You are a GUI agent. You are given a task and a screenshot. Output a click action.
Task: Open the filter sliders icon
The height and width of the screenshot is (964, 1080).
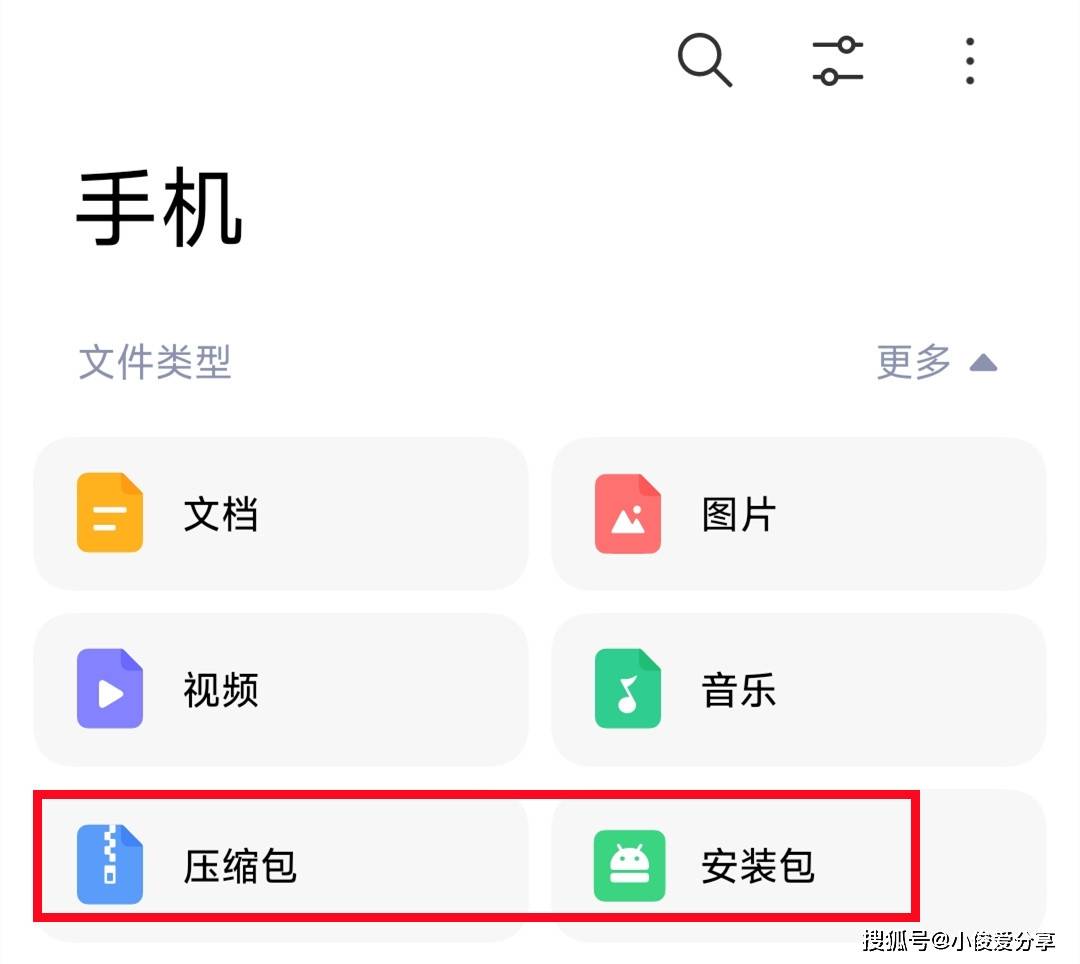pyautogui.click(x=838, y=61)
